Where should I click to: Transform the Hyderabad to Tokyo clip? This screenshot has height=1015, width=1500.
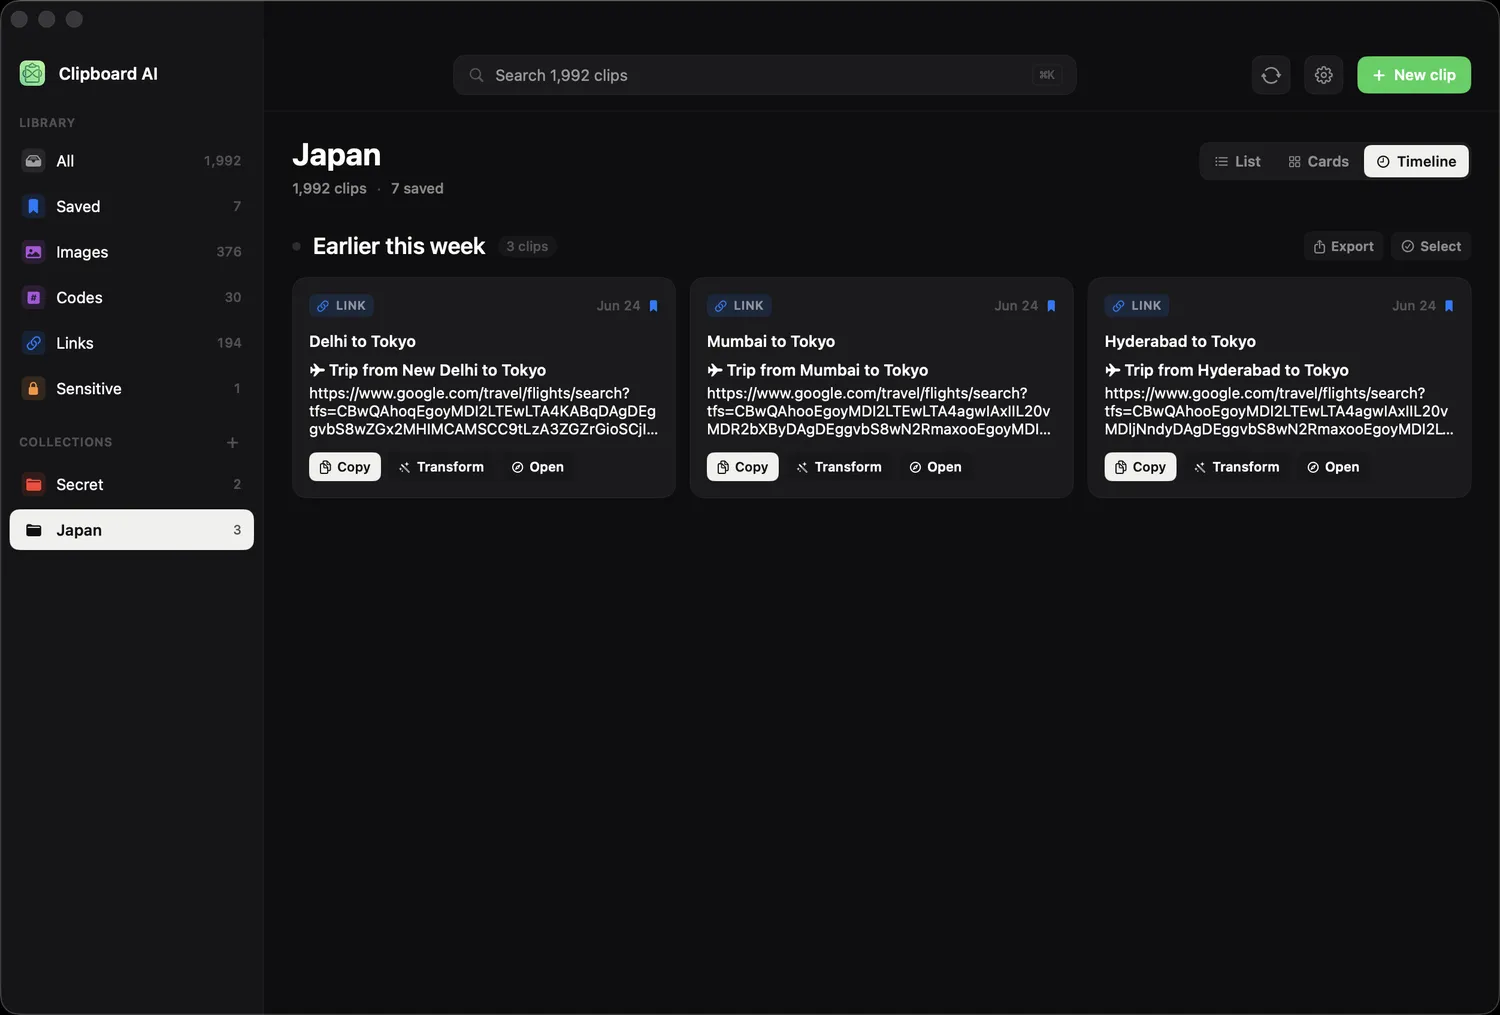click(x=1237, y=467)
